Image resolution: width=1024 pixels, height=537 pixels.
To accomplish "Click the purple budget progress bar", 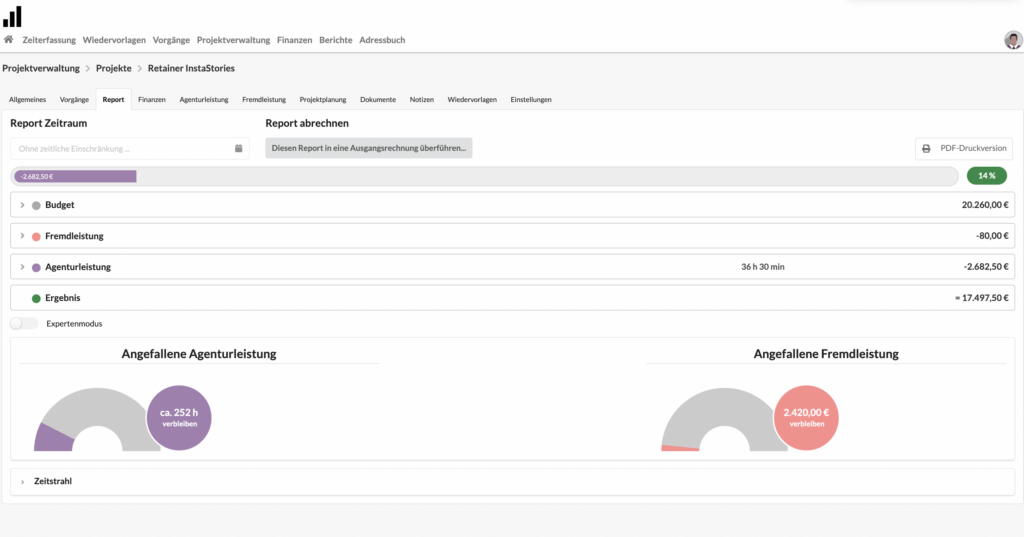I will point(75,176).
